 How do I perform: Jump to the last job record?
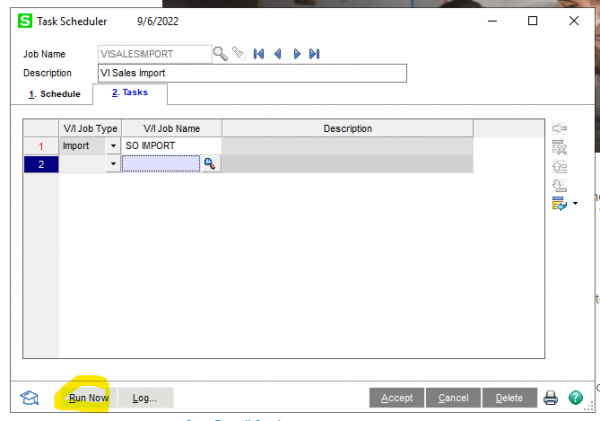coord(314,54)
